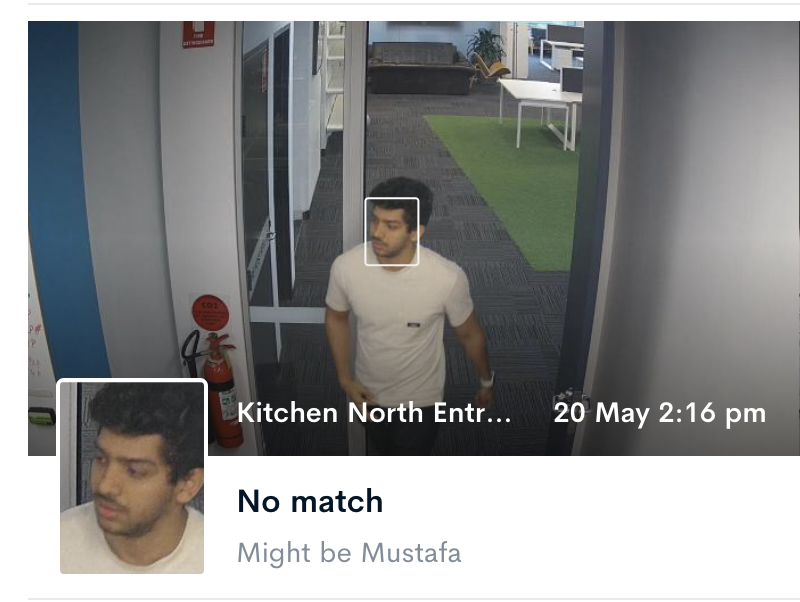Screen dimensions: 800x602
Task: Click the potted plant in the background
Action: [486, 50]
